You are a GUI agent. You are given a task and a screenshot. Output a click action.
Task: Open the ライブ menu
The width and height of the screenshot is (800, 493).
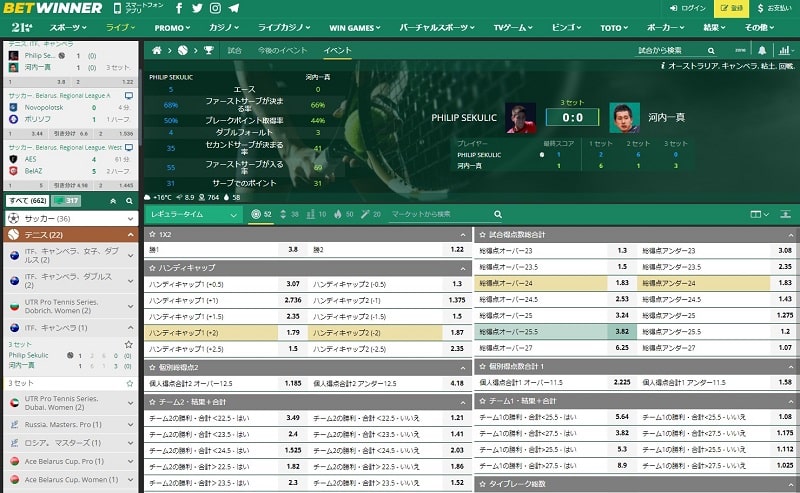[120, 28]
